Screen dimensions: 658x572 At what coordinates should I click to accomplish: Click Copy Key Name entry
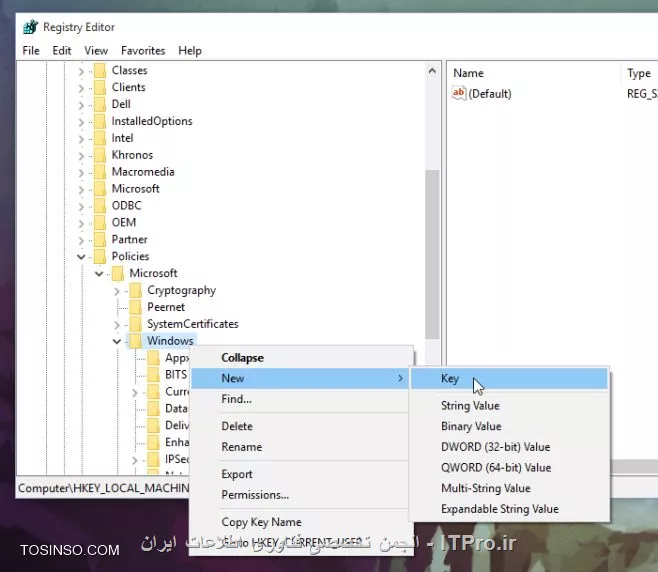[261, 522]
